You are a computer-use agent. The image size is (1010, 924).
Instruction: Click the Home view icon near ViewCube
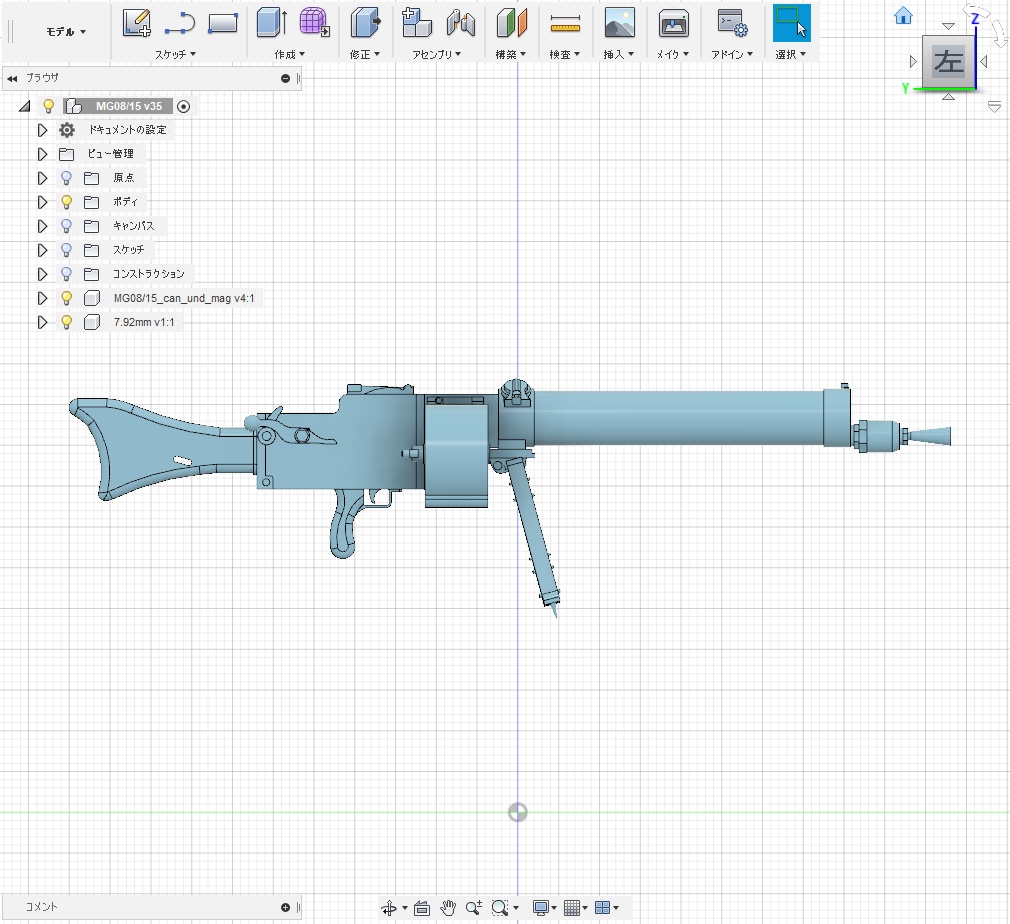pos(903,15)
